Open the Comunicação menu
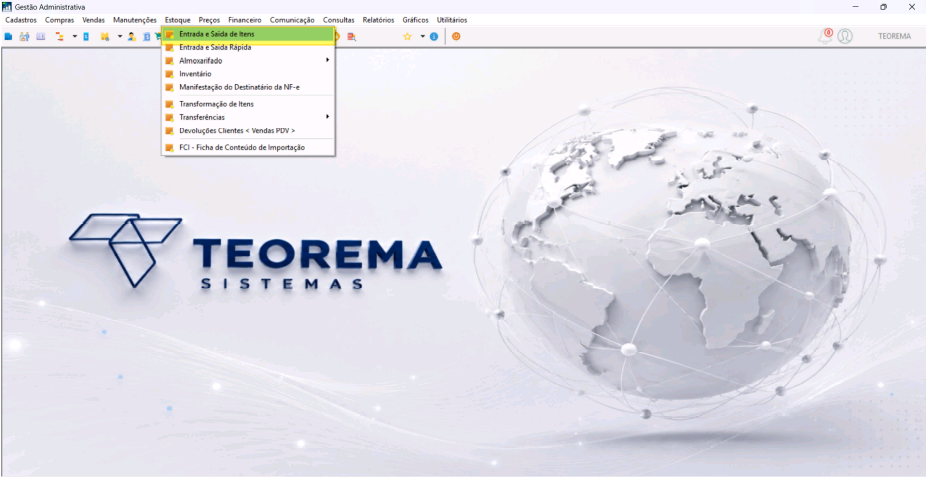The image size is (926, 477). coord(292,20)
